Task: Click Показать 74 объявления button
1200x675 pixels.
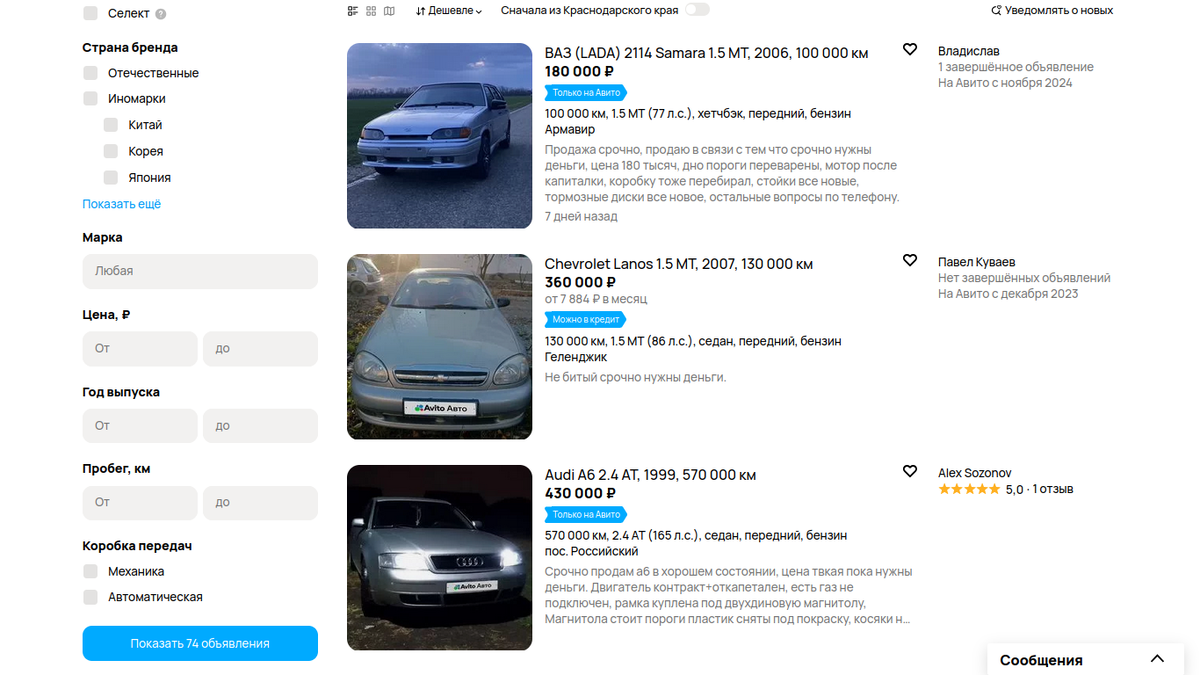Action: (200, 643)
